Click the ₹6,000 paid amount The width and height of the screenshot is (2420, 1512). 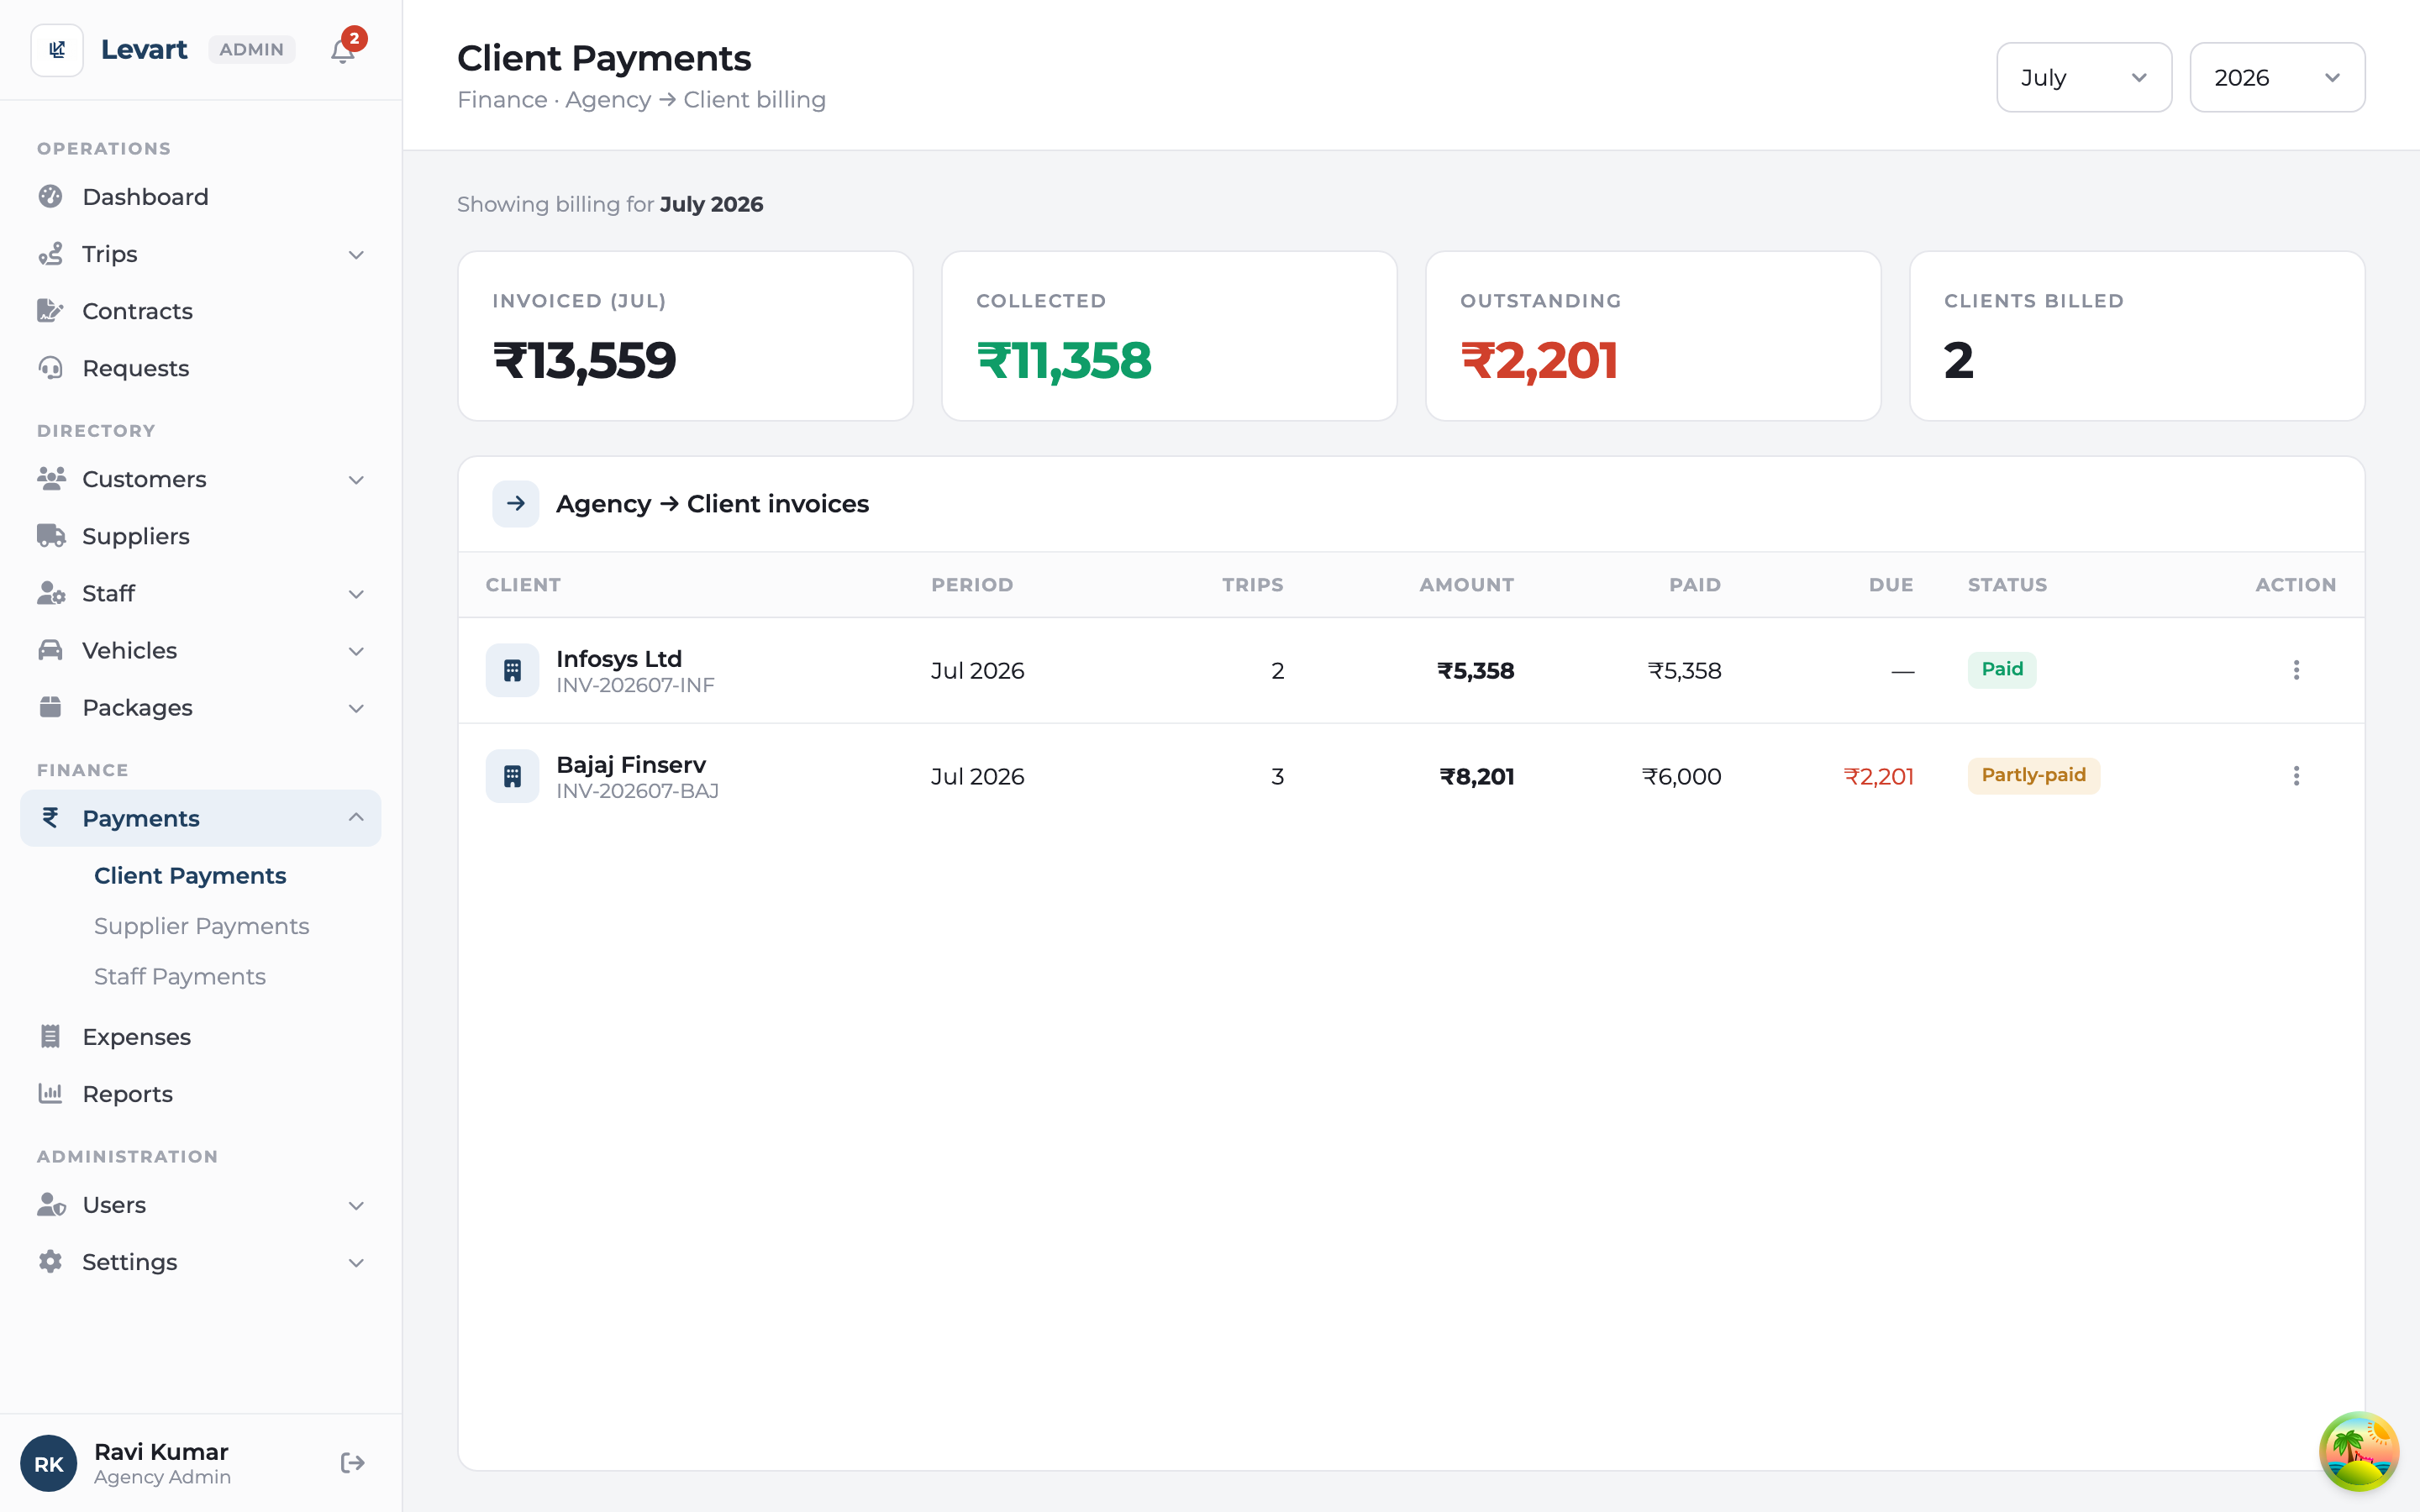[1681, 776]
